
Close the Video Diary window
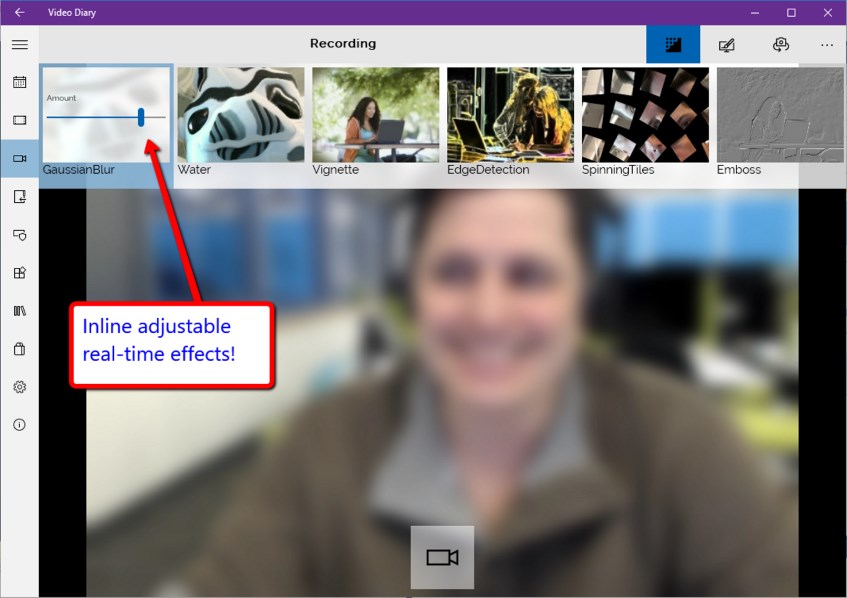point(828,12)
